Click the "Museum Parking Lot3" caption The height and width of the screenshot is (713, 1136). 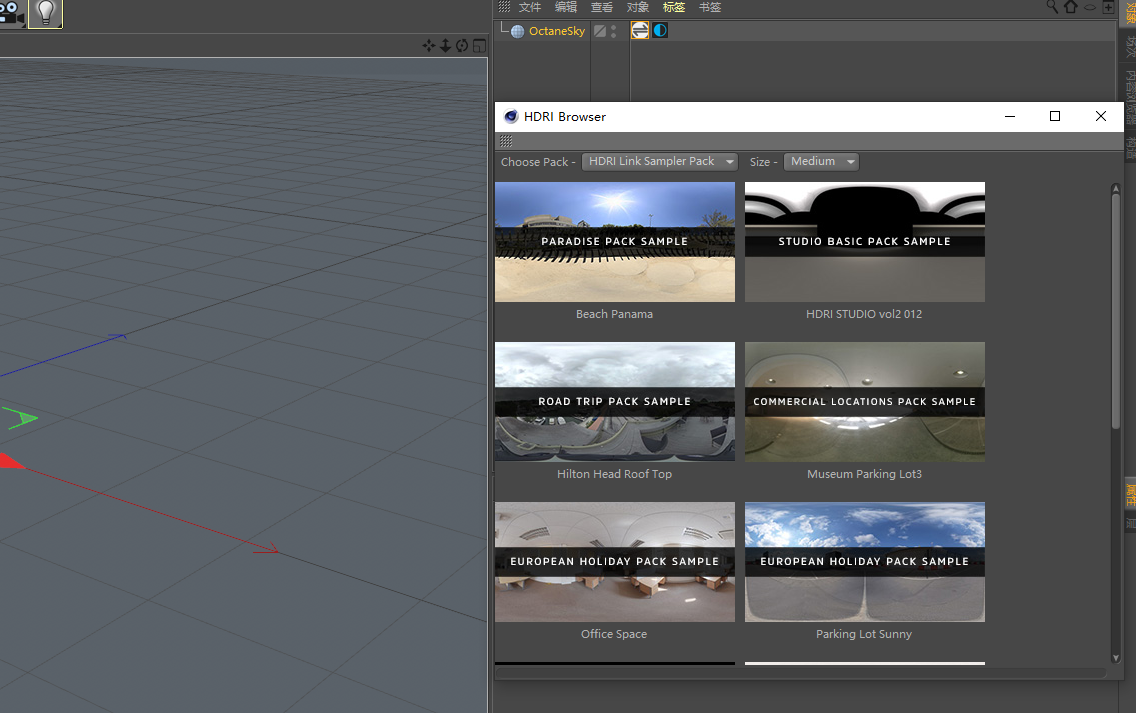pyautogui.click(x=864, y=475)
